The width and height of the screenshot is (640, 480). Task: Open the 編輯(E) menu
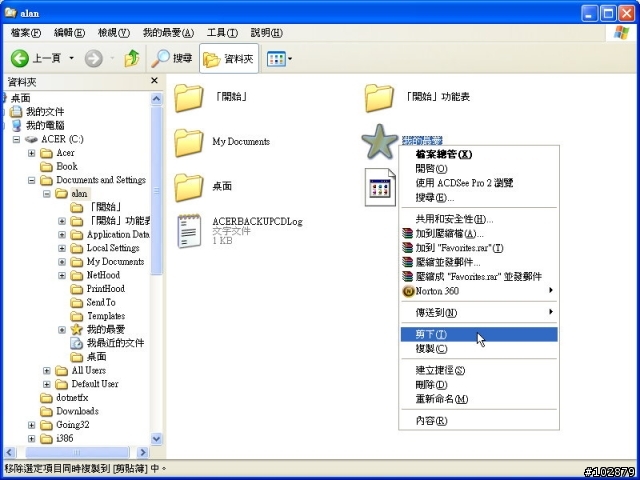[69, 33]
